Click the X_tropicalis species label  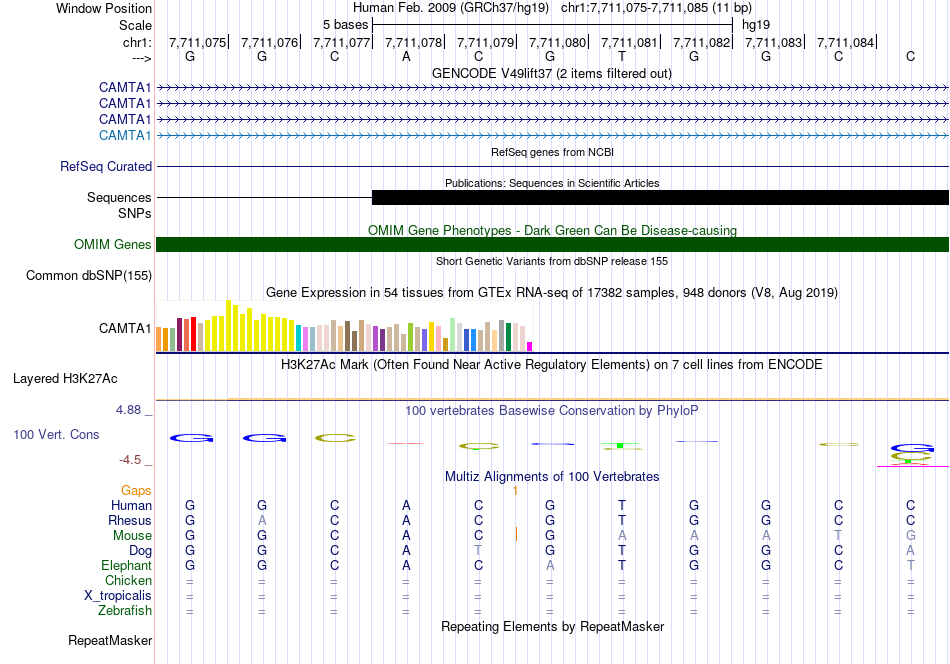[x=118, y=596]
